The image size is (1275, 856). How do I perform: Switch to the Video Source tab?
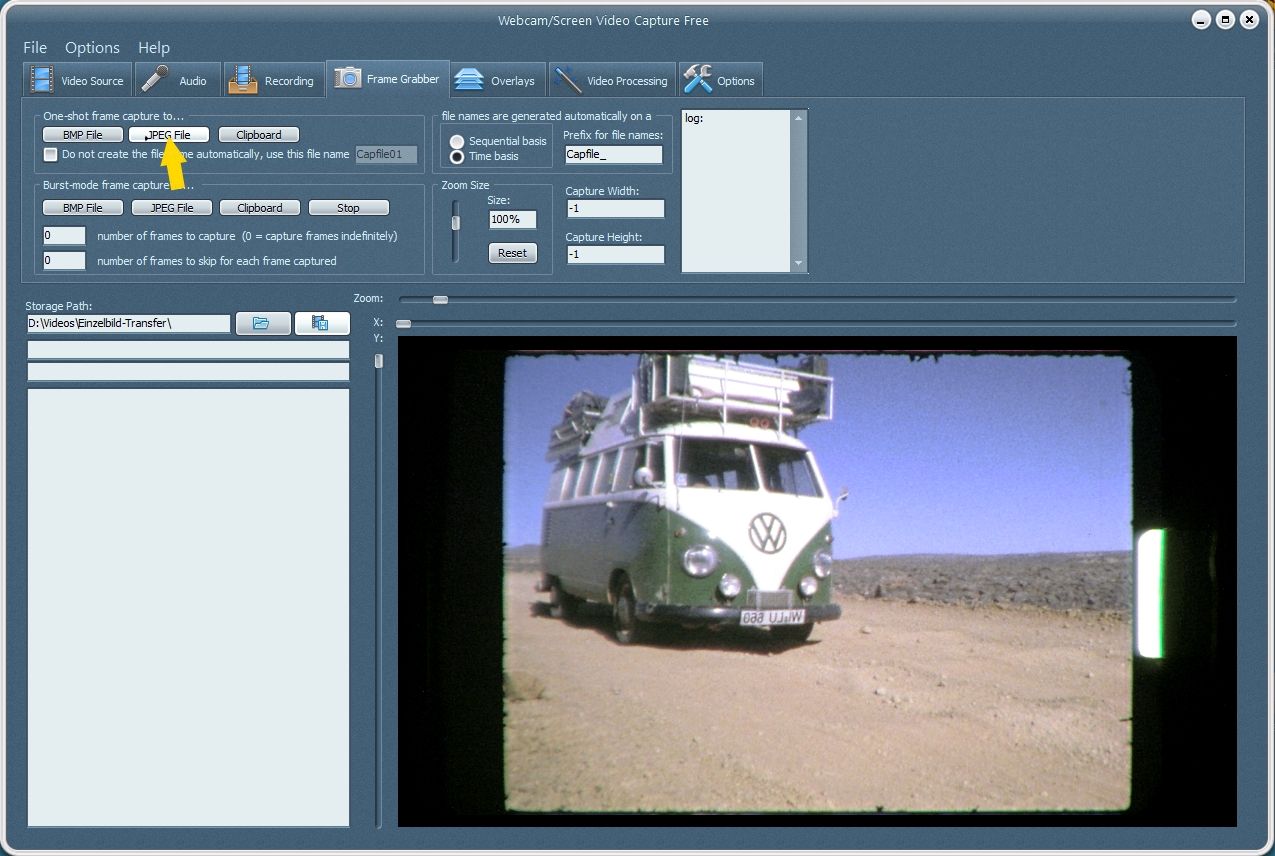(x=77, y=80)
